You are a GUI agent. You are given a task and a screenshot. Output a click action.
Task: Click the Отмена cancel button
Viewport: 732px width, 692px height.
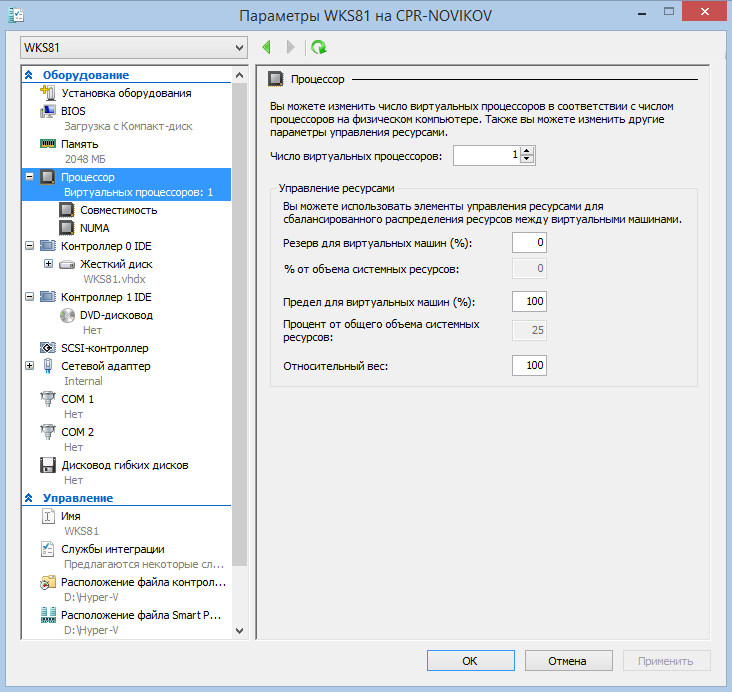click(568, 661)
